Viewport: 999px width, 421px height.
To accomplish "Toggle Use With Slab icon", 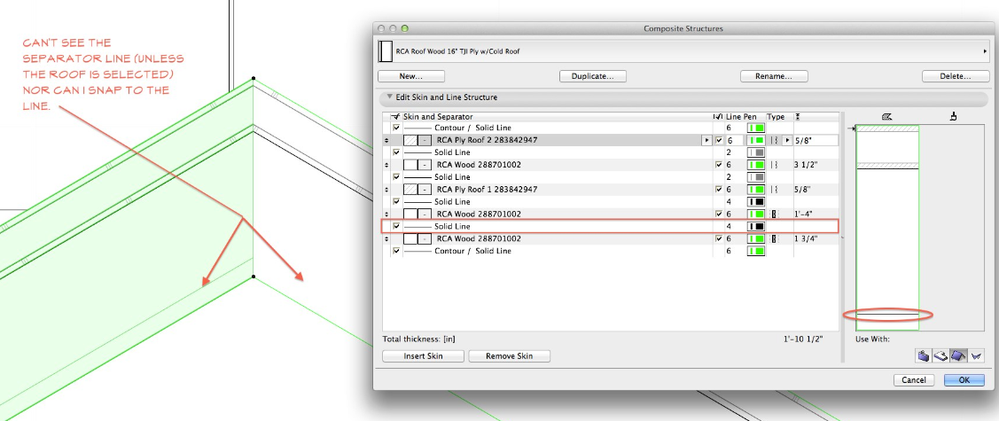I will [941, 355].
